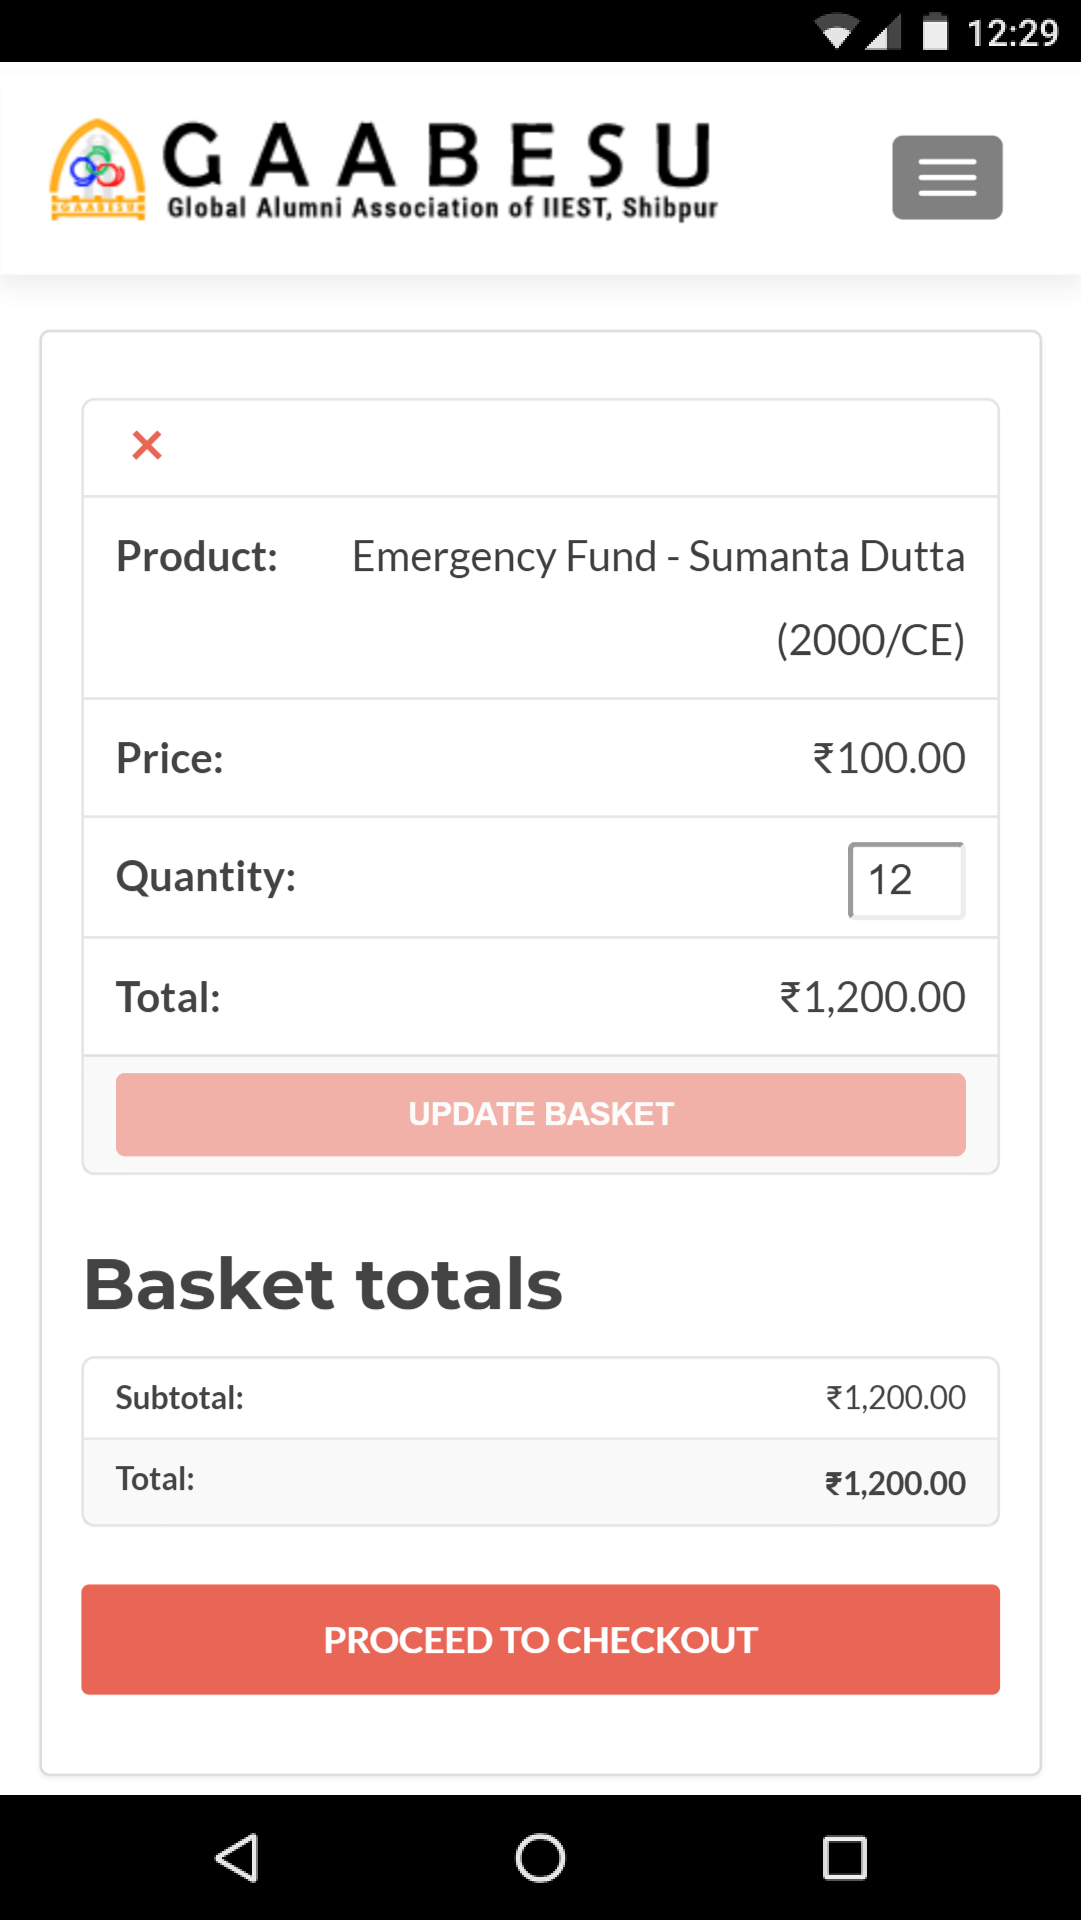Tap the Android home circle icon
This screenshot has height=1920, width=1081.
pos(540,1858)
